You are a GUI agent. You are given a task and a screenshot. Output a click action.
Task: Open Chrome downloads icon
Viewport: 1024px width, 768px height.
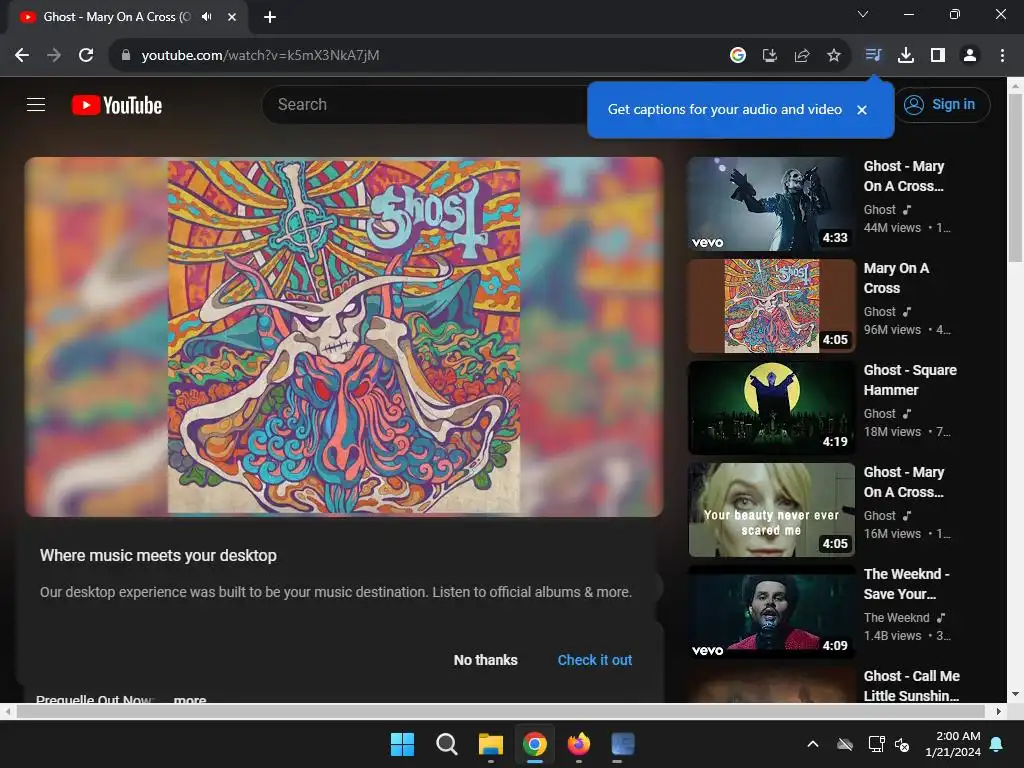tap(905, 56)
